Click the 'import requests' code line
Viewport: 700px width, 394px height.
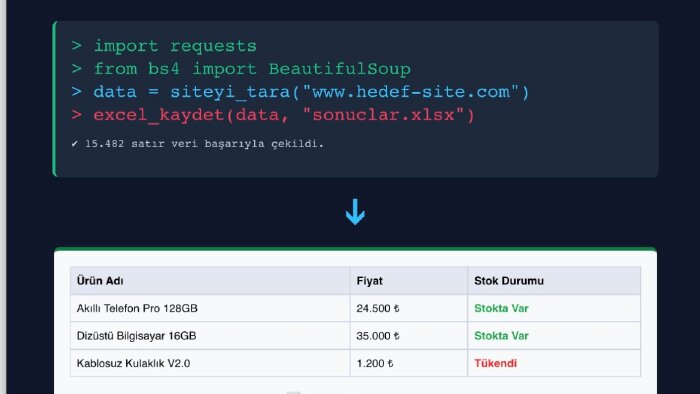[164, 46]
